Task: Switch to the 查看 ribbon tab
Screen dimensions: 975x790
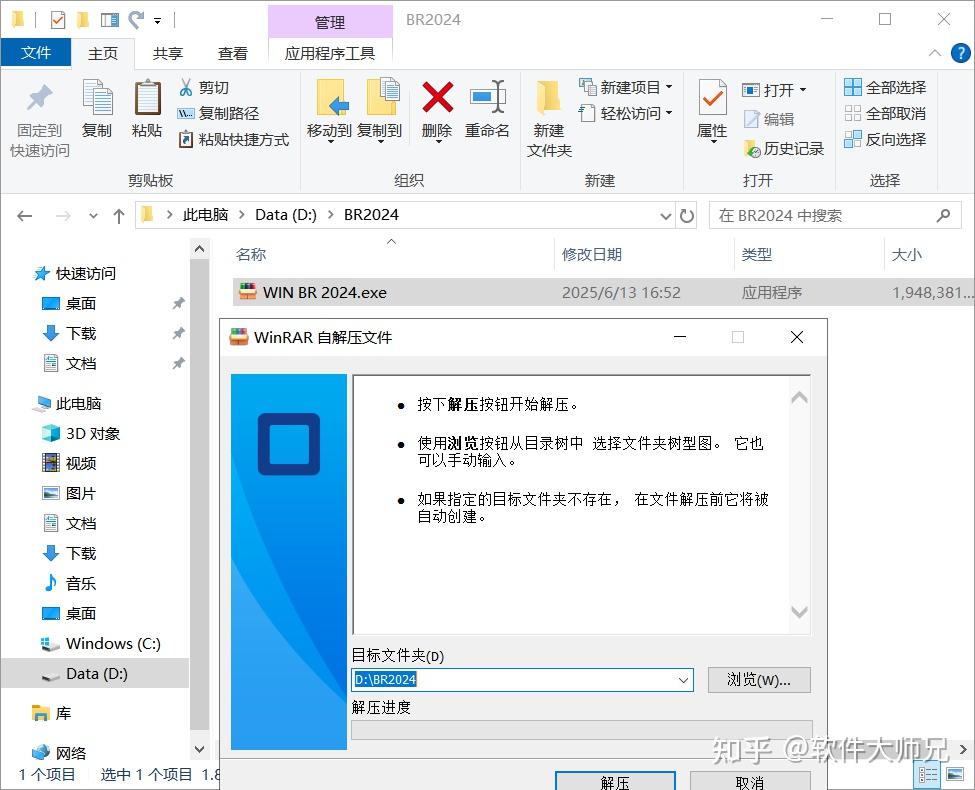Action: 233,53
